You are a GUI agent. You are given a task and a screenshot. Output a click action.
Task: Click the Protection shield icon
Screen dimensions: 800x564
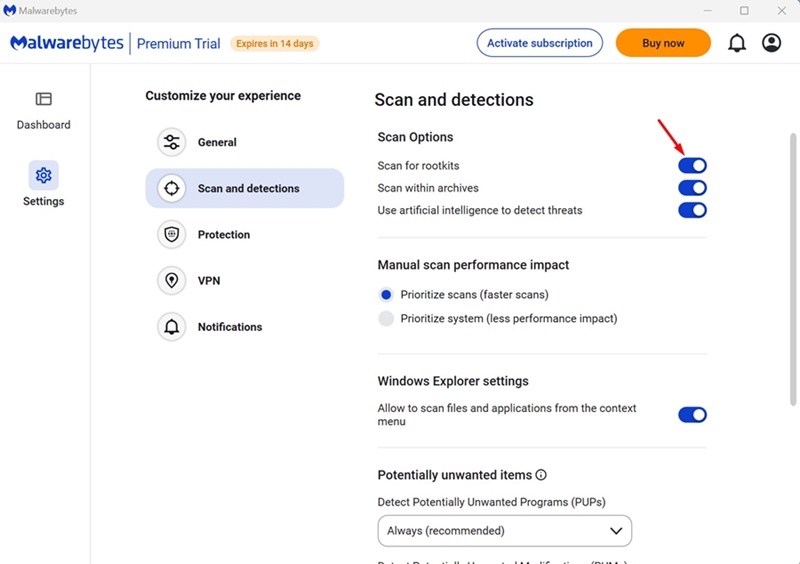[x=172, y=234]
